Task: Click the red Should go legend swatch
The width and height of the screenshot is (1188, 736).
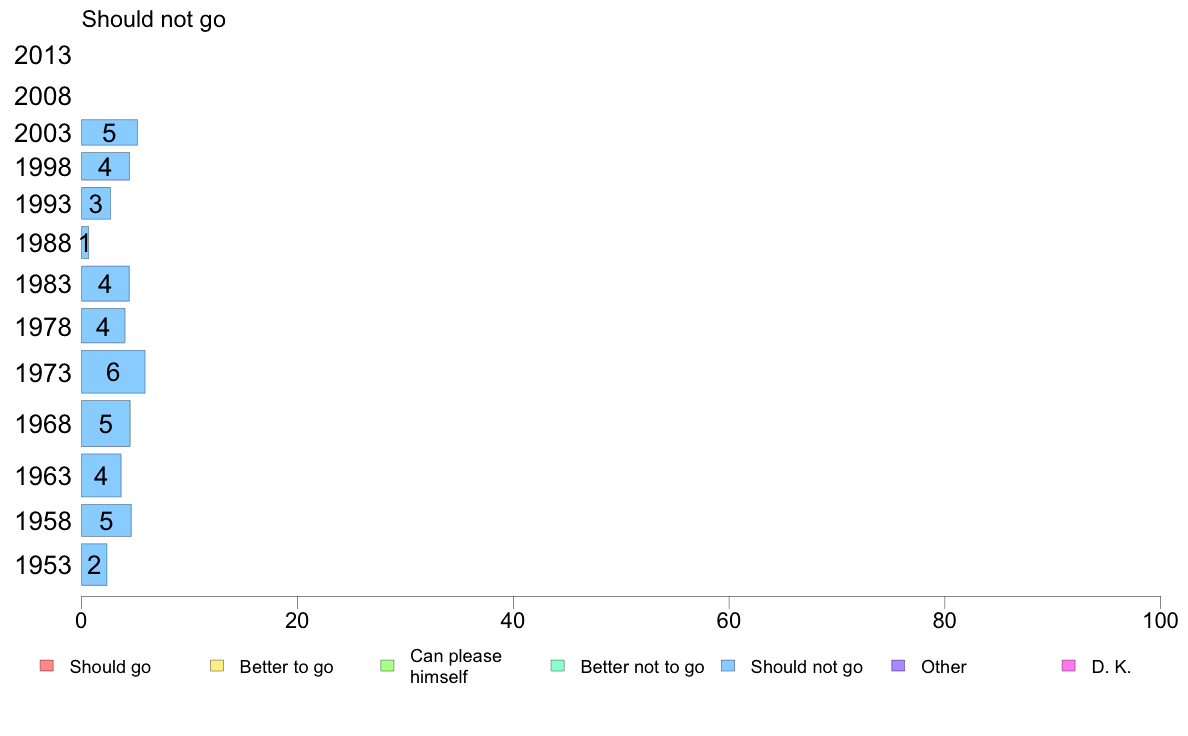Action: 47,666
